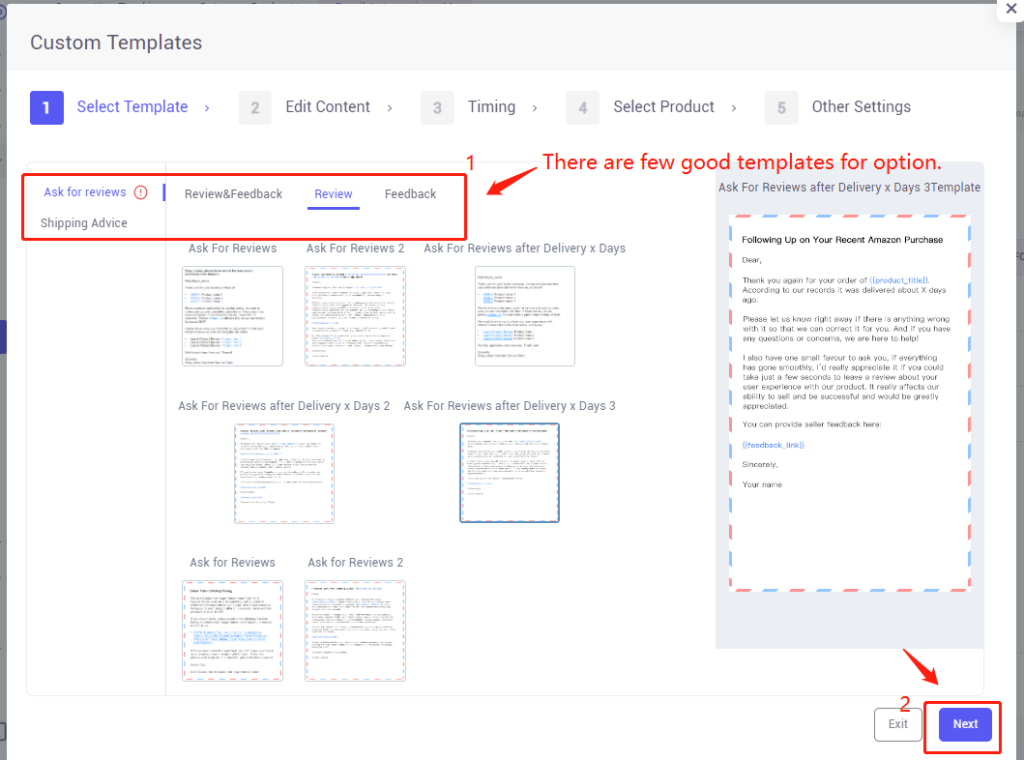Select step 5 number badge

tap(782, 108)
